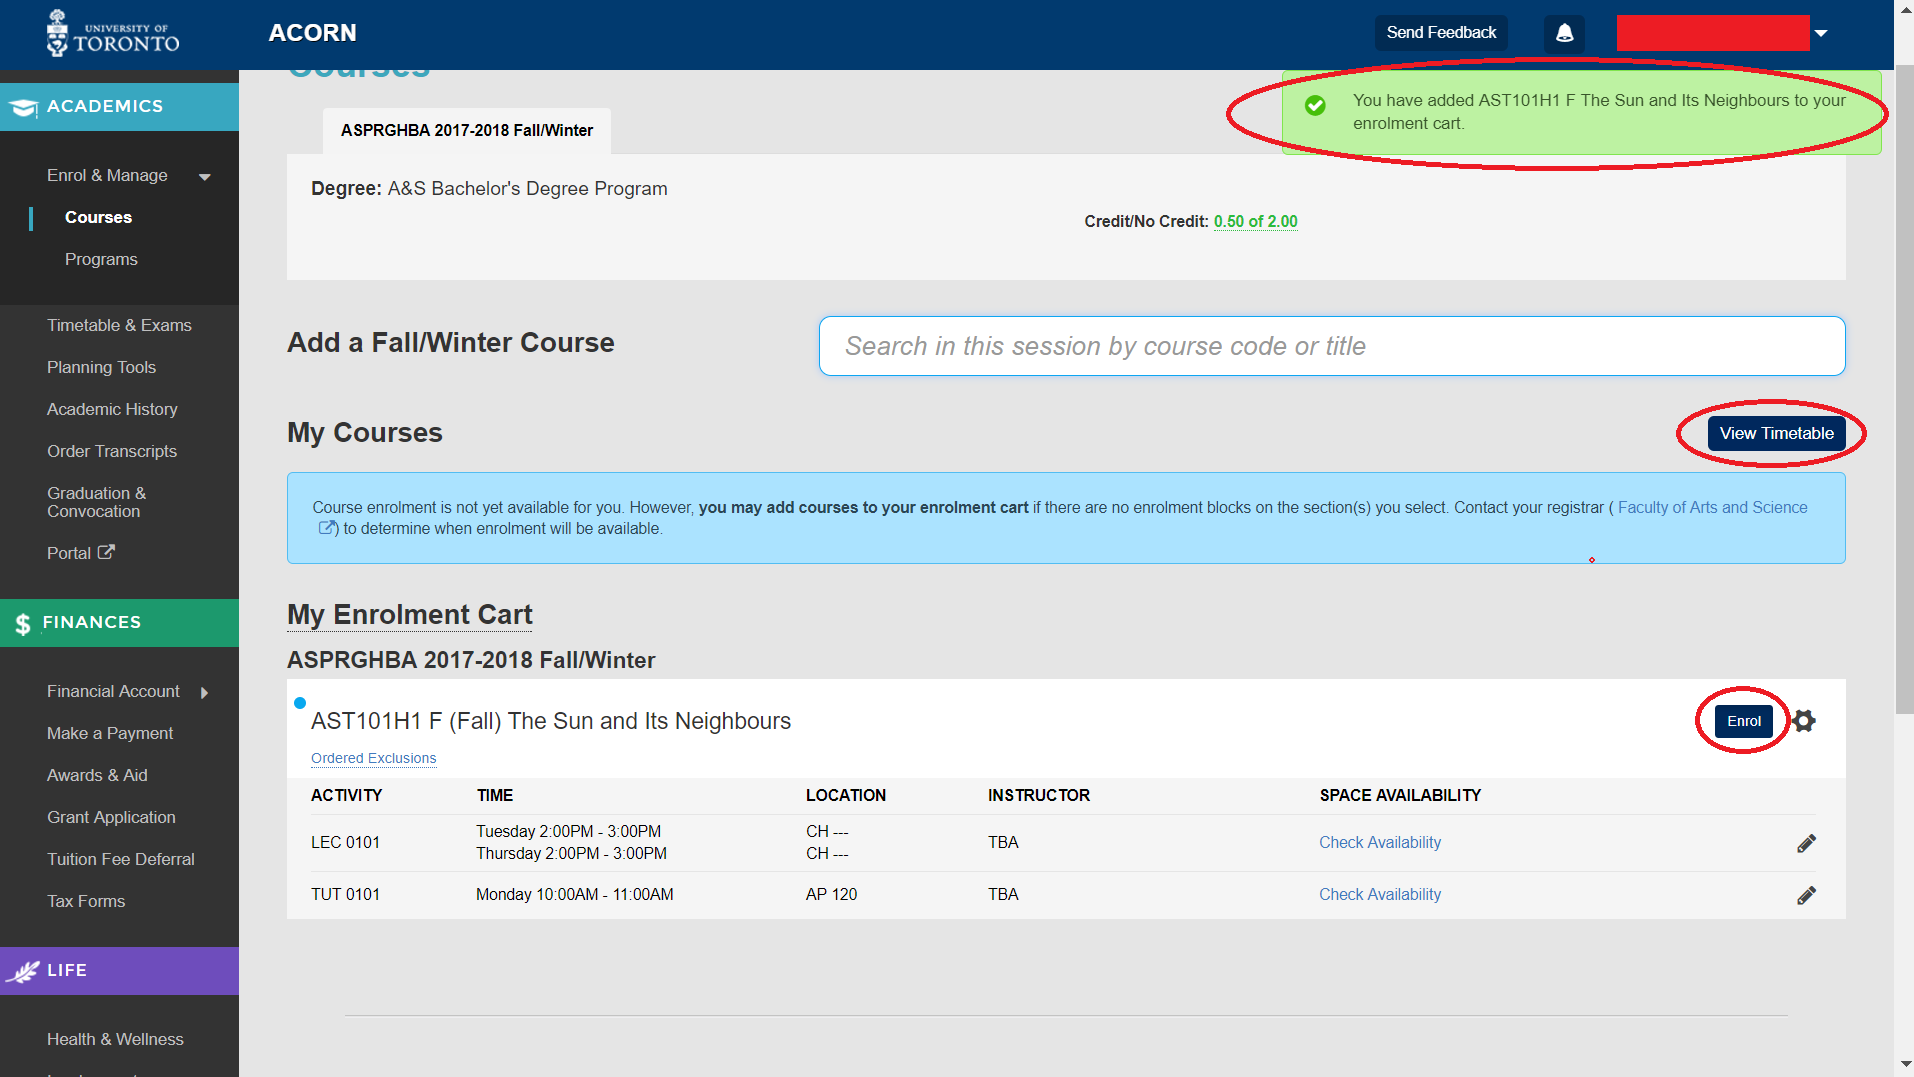Click the Enrol button for AST101H1
This screenshot has height=1077, width=1914.
tap(1743, 721)
